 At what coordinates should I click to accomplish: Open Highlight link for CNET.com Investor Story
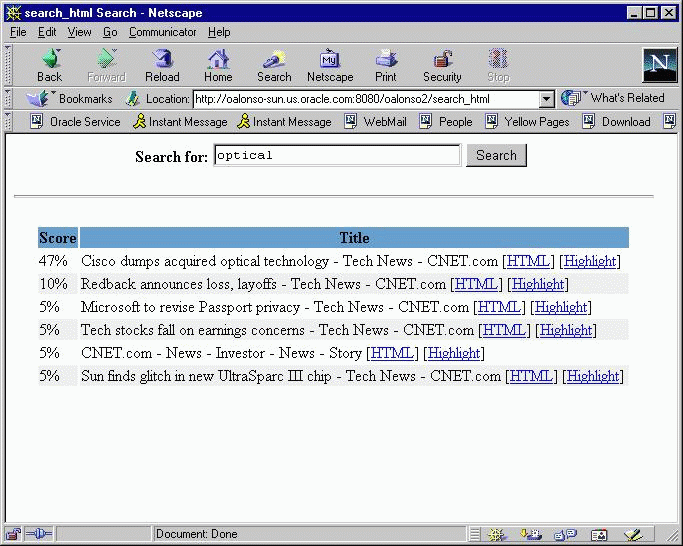tap(454, 353)
